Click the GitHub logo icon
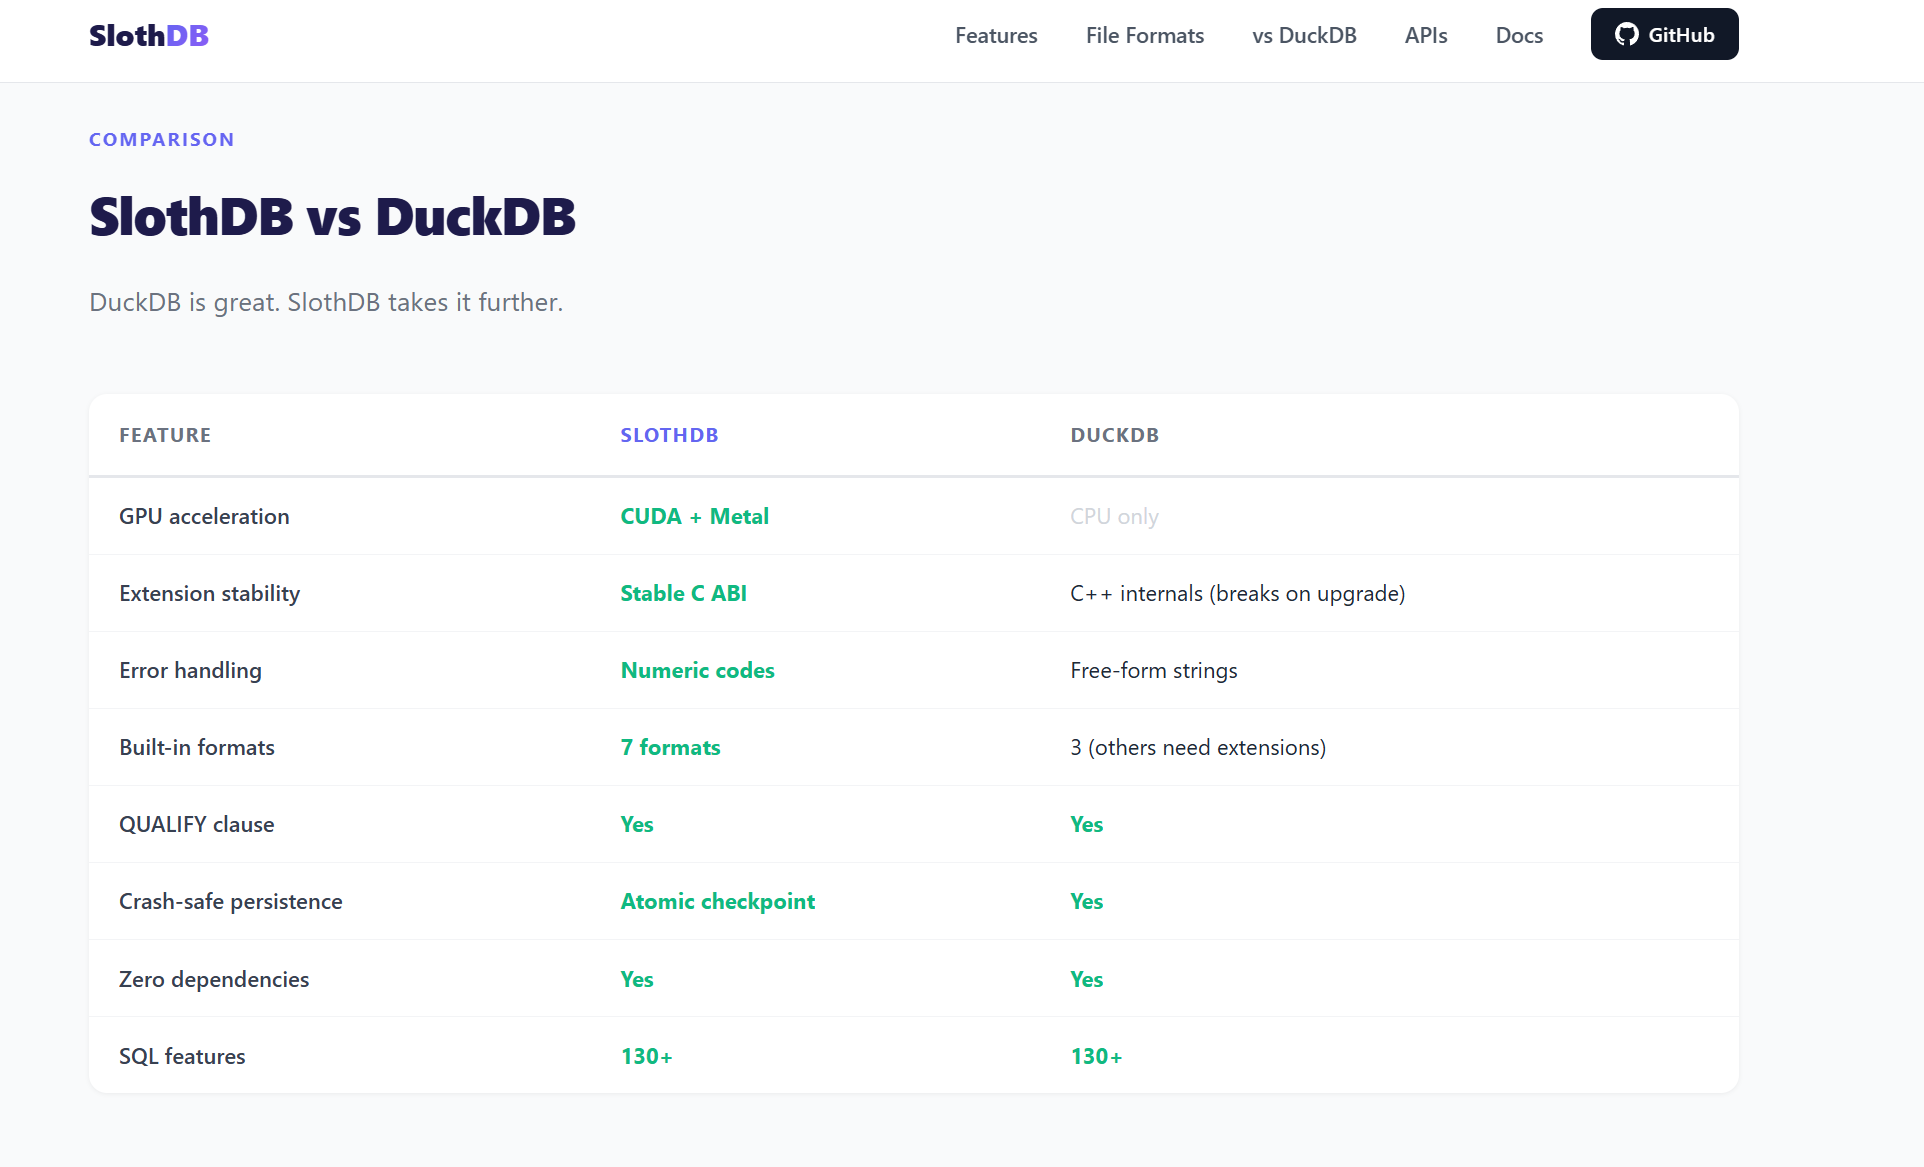The width and height of the screenshot is (1924, 1167). pyautogui.click(x=1628, y=33)
